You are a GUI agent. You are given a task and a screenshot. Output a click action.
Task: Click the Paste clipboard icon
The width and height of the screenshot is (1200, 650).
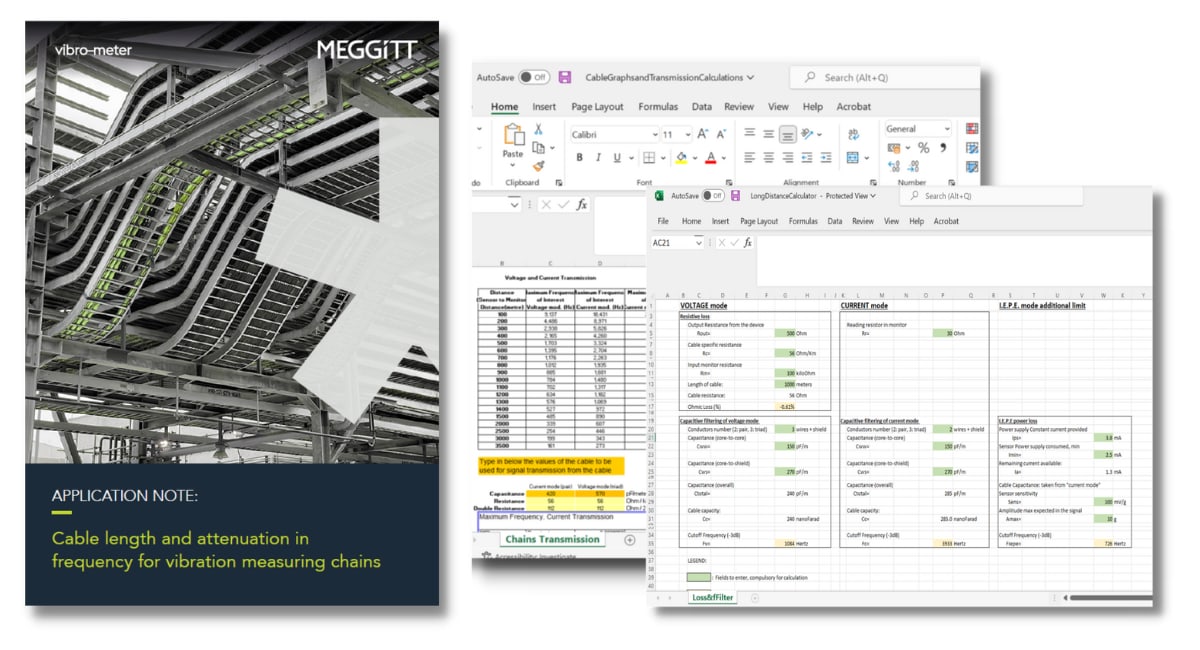tap(513, 136)
